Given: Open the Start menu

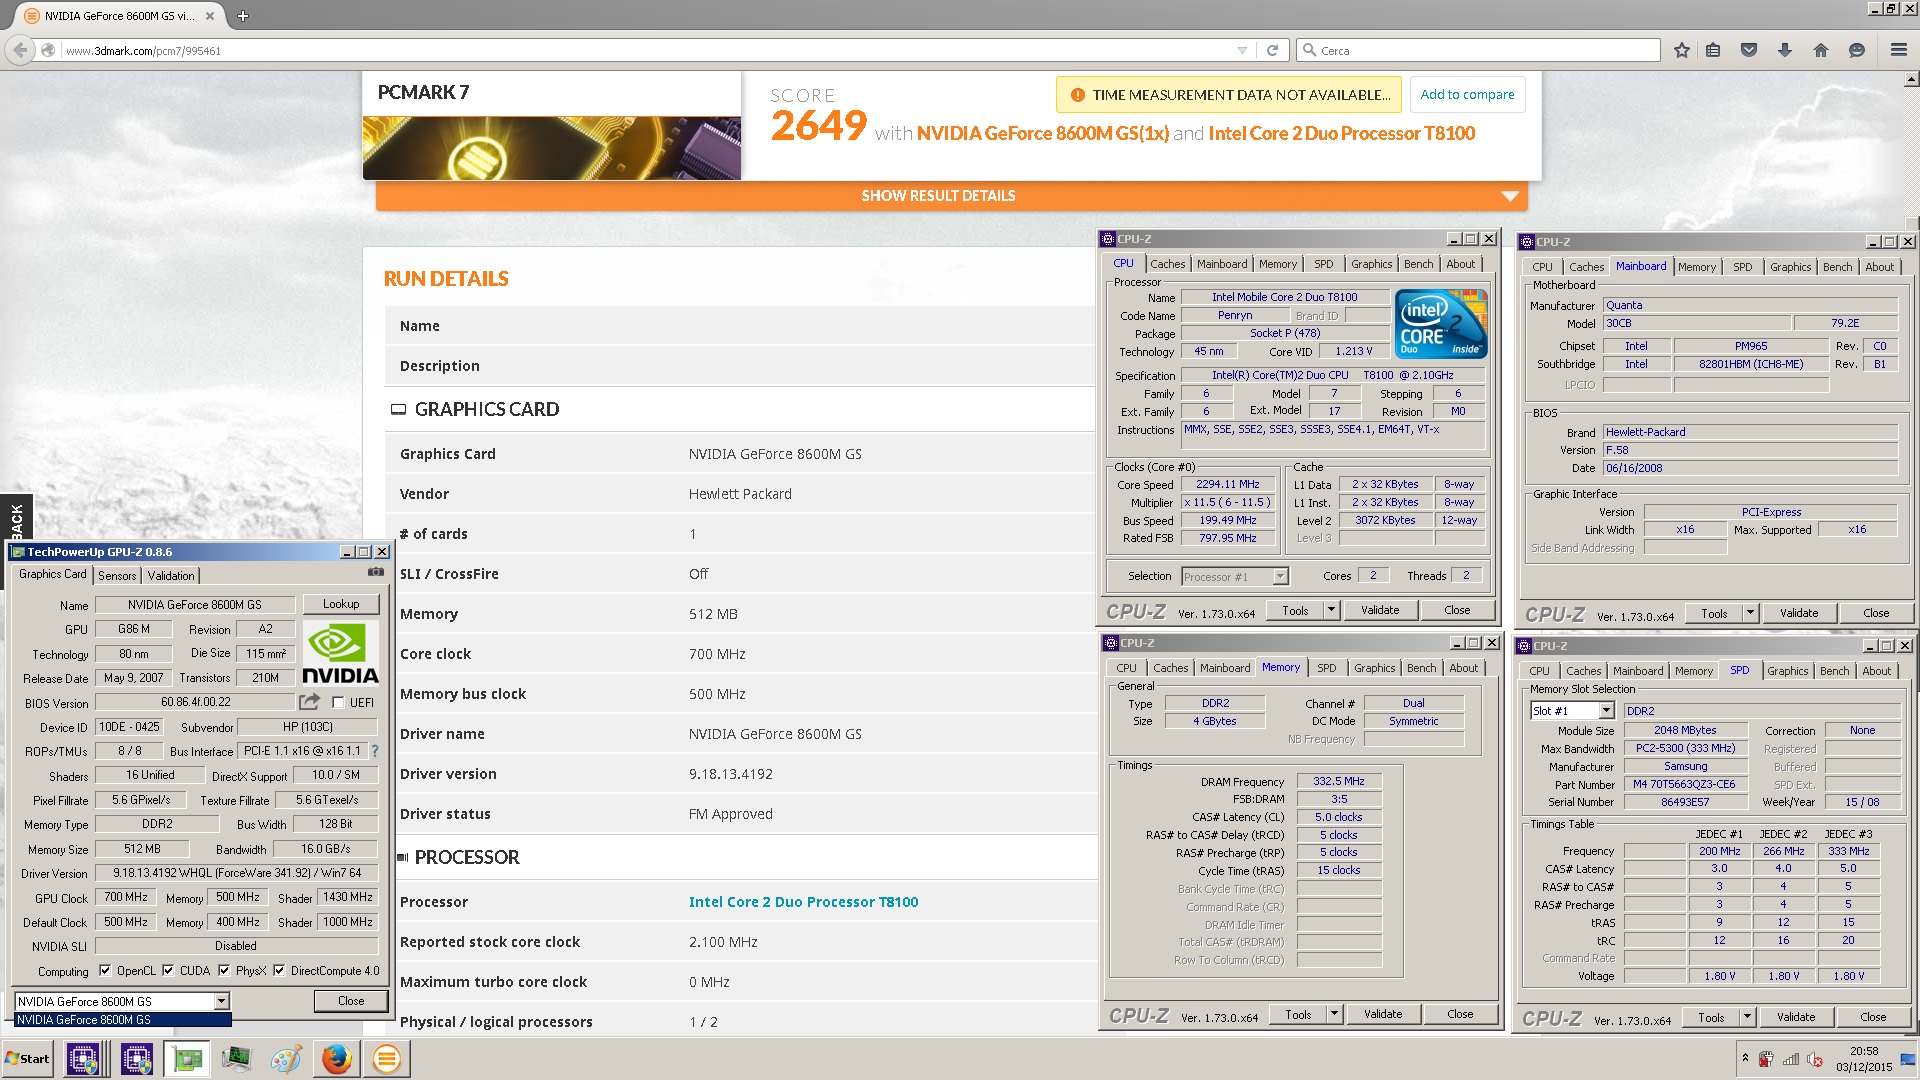Looking at the screenshot, I should [x=28, y=1059].
